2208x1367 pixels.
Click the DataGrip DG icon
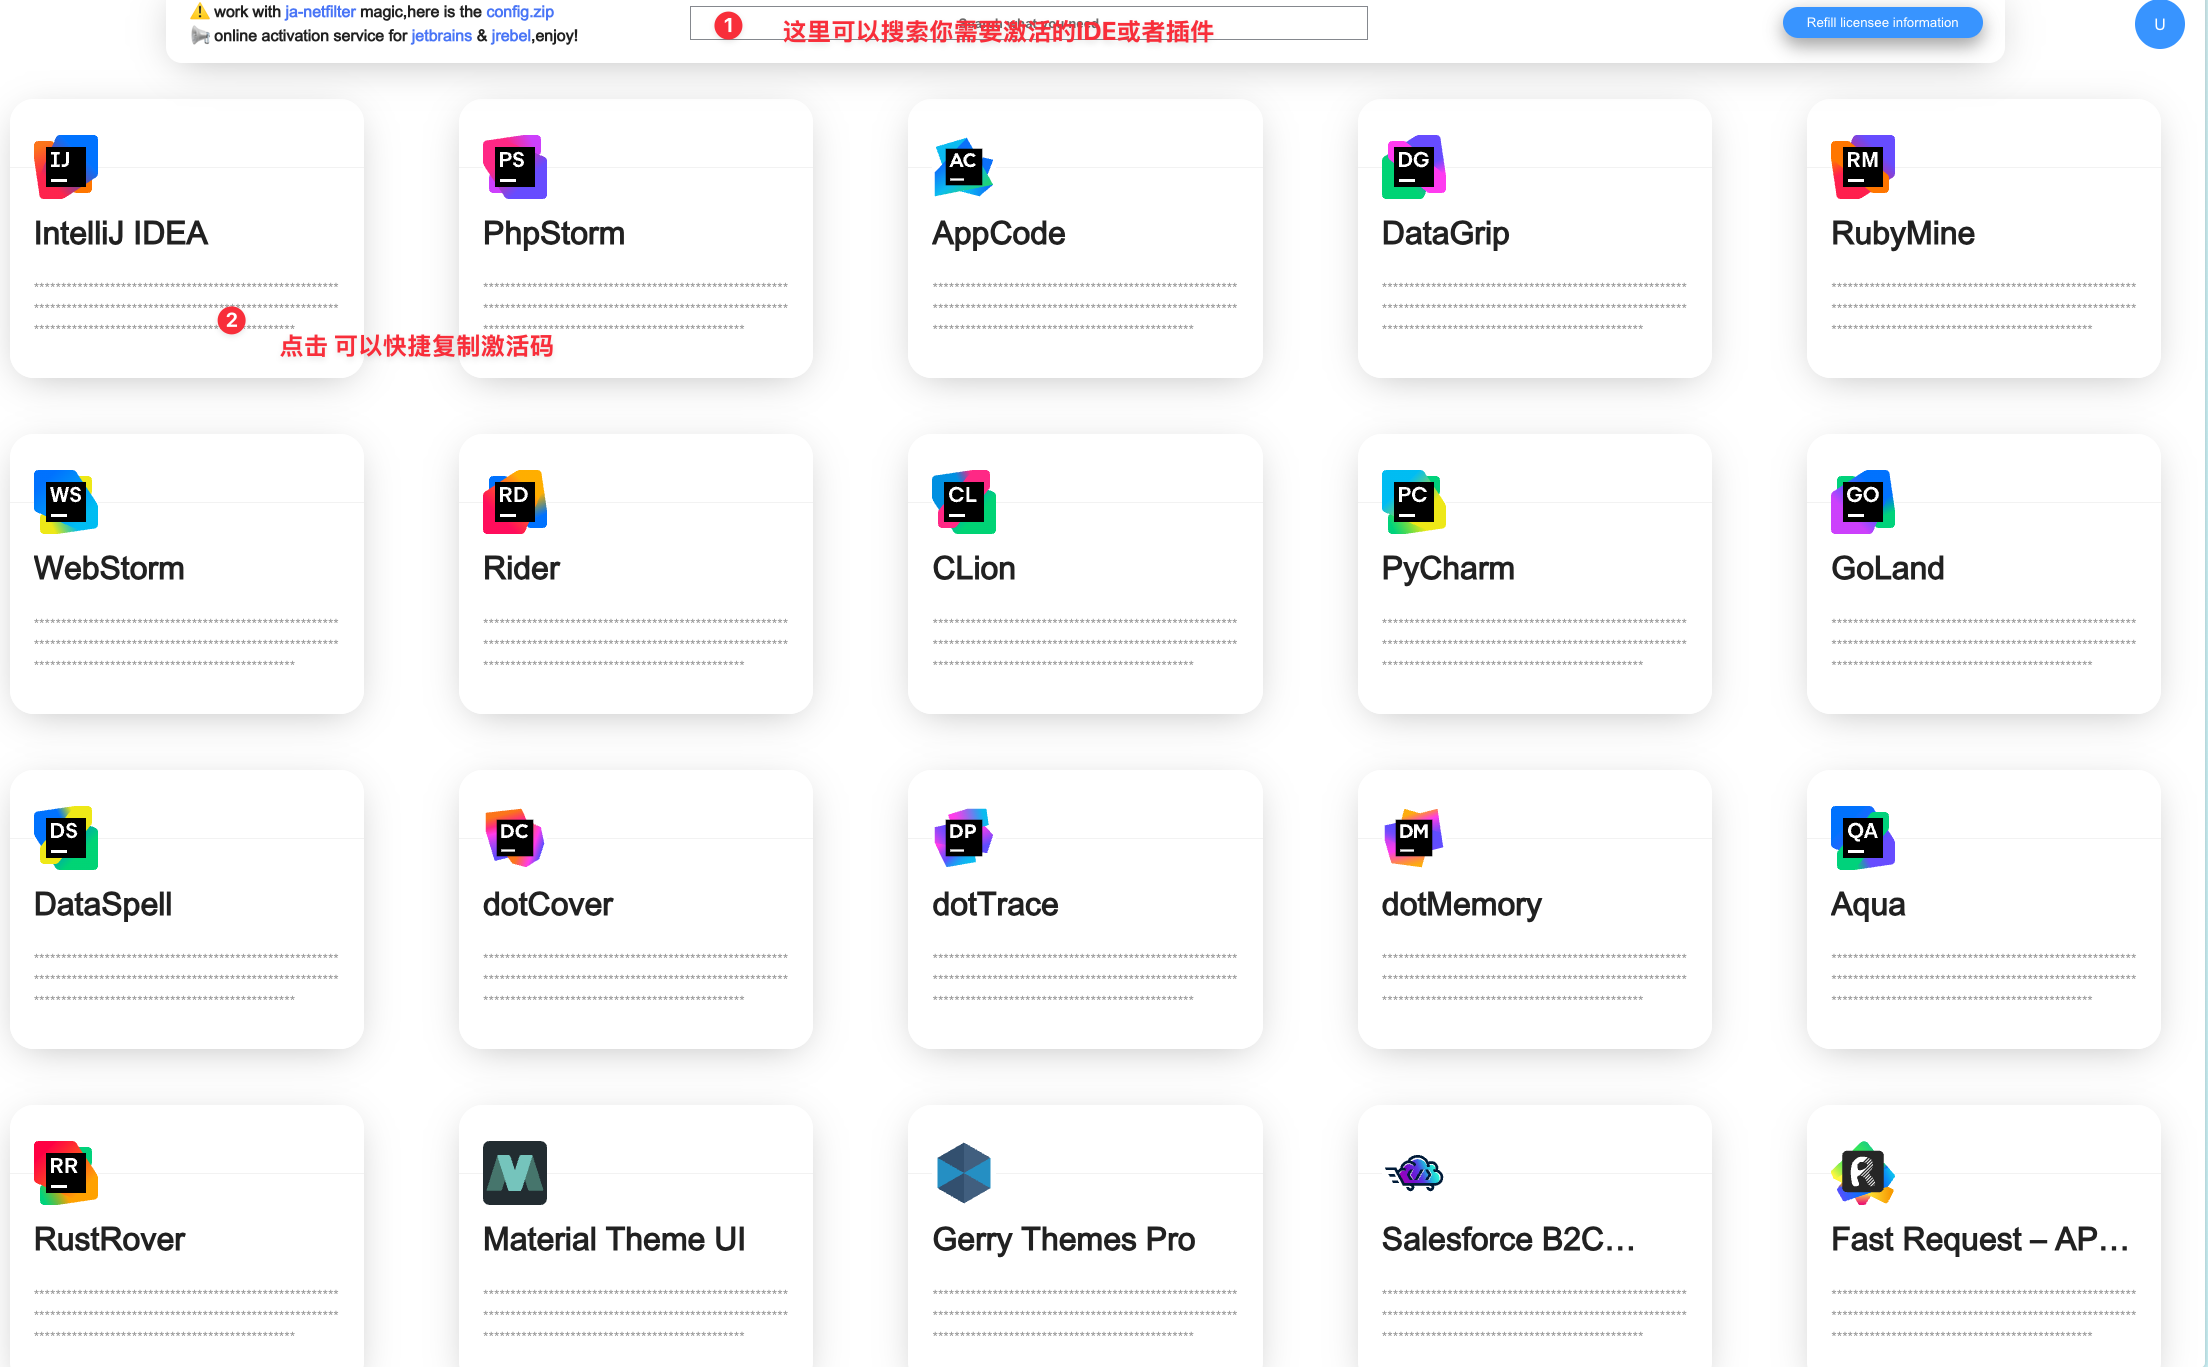[1413, 167]
